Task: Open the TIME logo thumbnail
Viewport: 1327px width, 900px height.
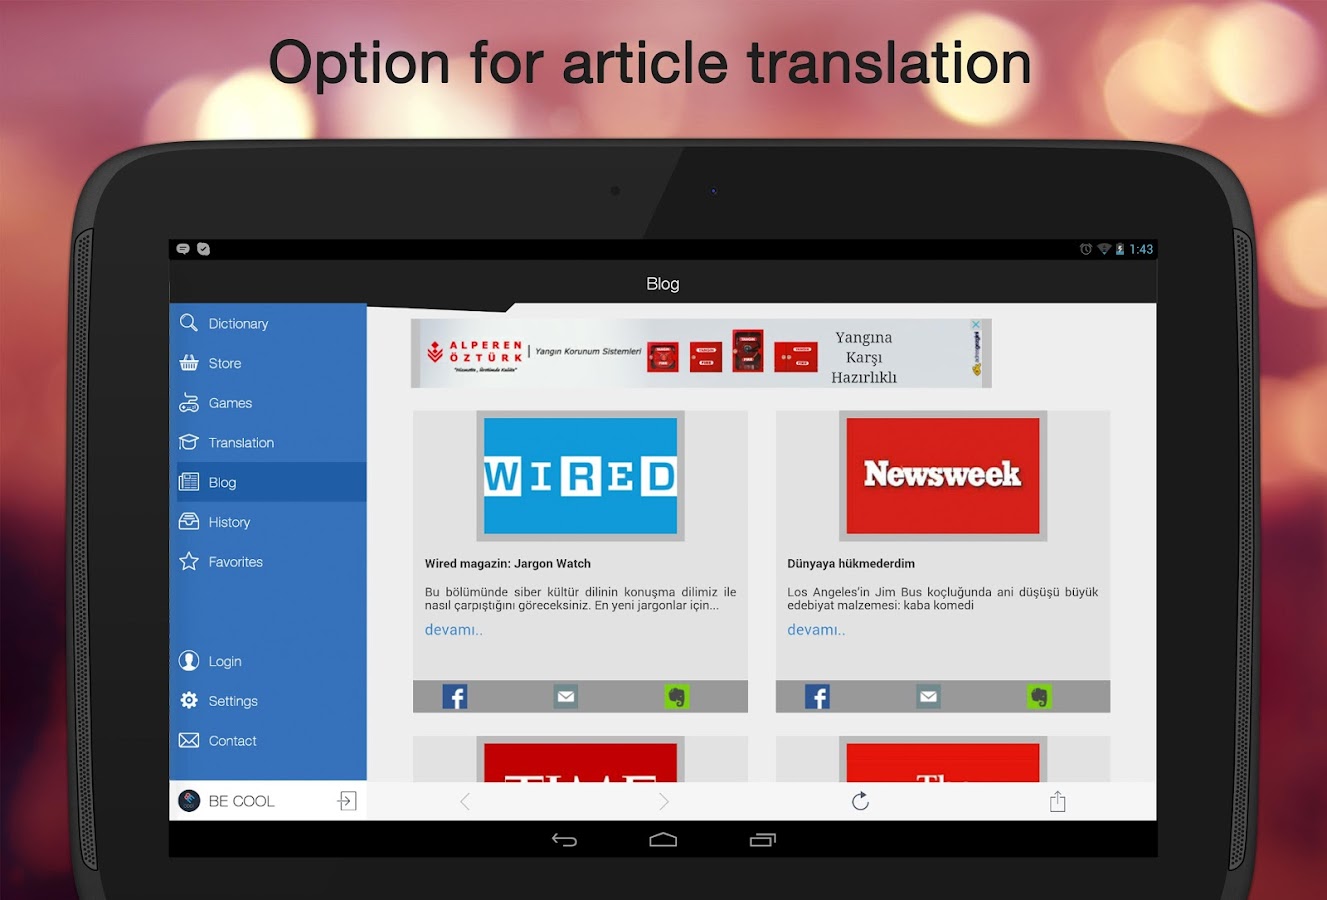Action: coord(580,760)
